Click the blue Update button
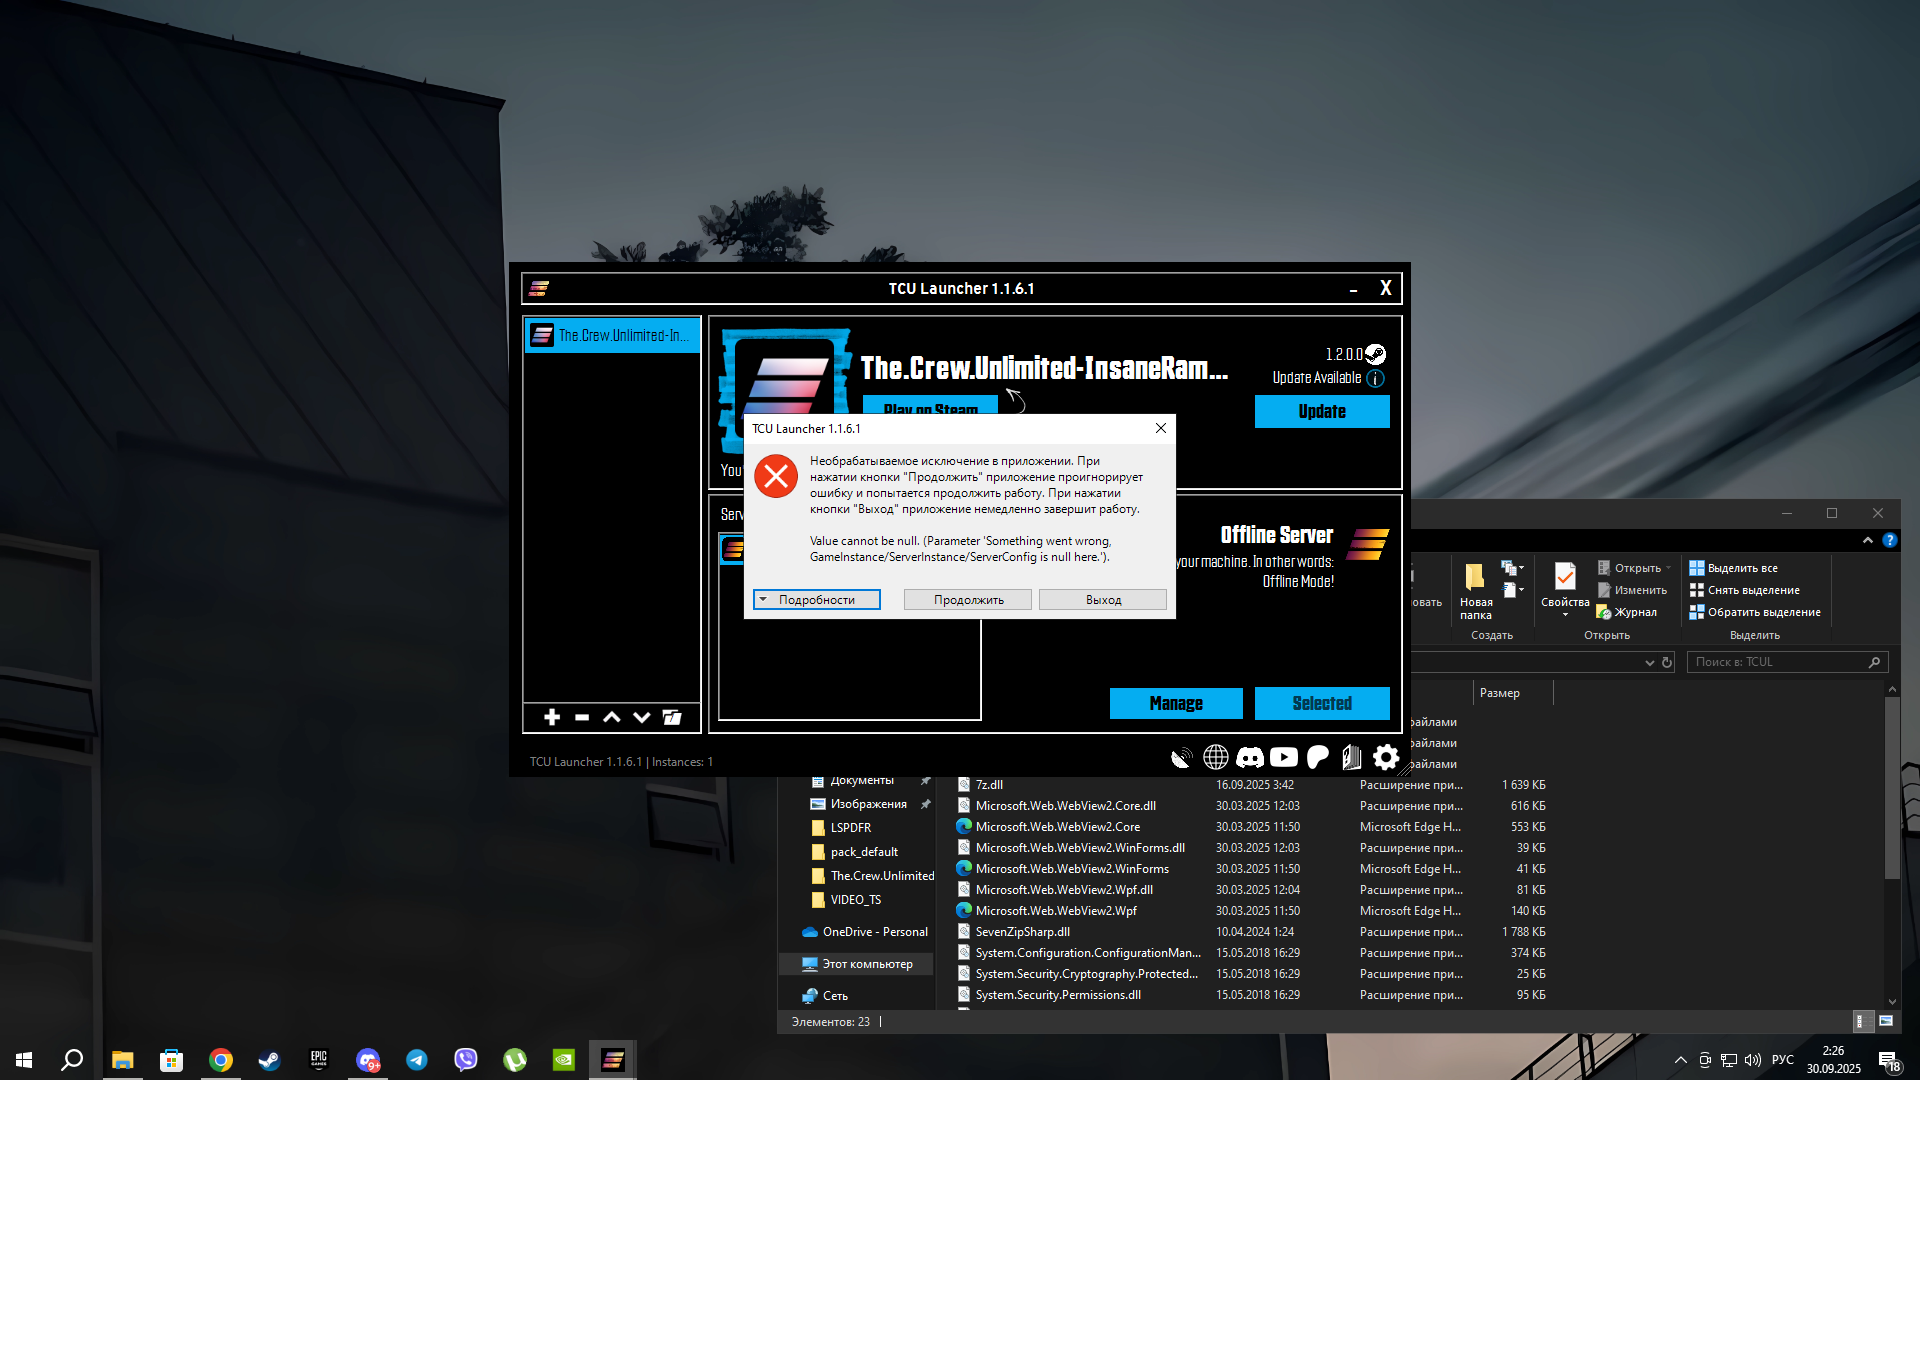This screenshot has height=1360, width=1920. click(x=1322, y=411)
